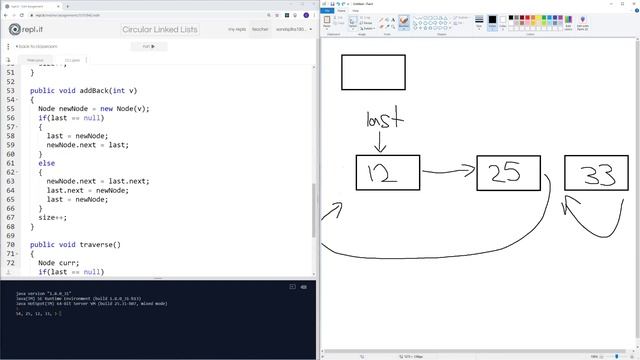Pick the red color swatch
640x360 pixels.
527,18
